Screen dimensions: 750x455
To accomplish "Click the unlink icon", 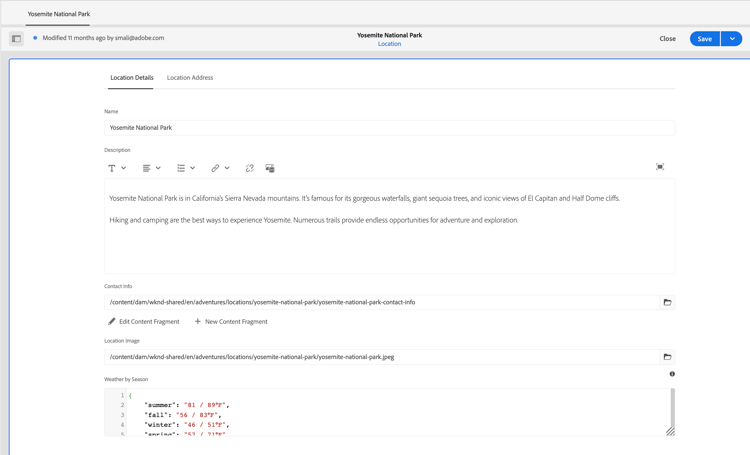I will point(250,168).
